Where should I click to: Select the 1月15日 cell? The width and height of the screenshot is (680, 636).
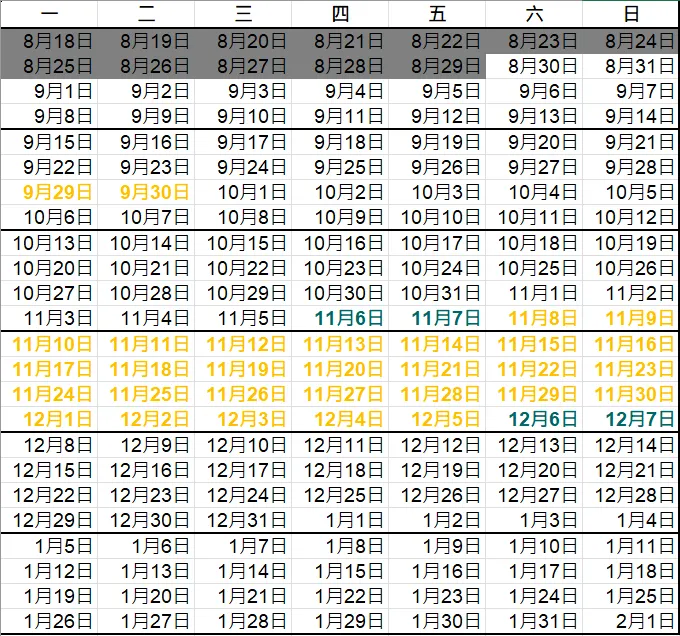[x=340, y=571]
